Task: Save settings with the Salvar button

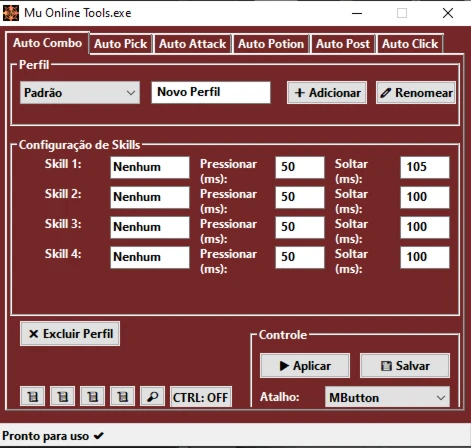Action: [x=405, y=366]
